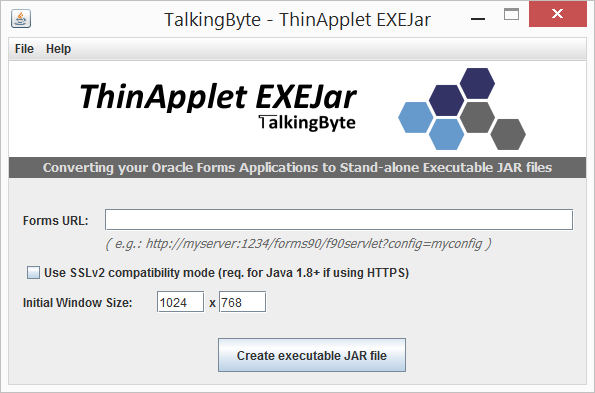Click the ThinApplet EXEJar logo heading
The image size is (595, 393).
pos(218,97)
